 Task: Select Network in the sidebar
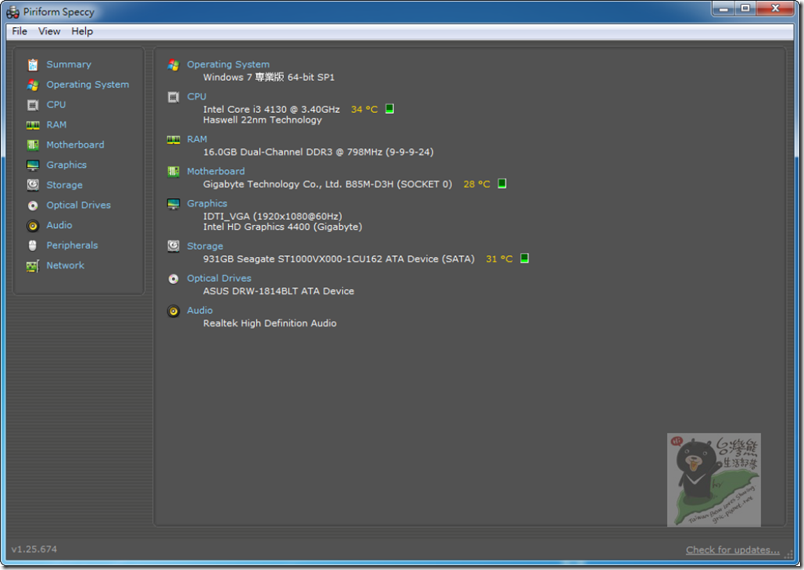pyautogui.click(x=65, y=266)
